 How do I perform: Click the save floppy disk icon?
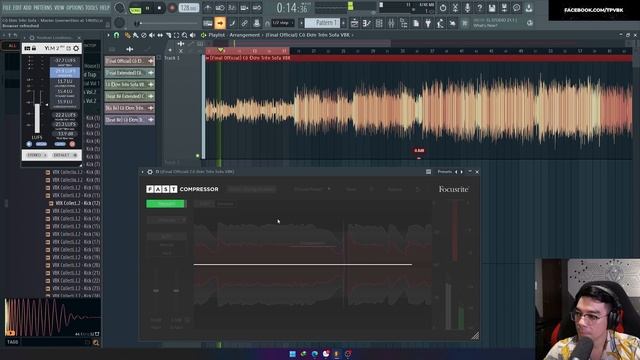click(492, 7)
